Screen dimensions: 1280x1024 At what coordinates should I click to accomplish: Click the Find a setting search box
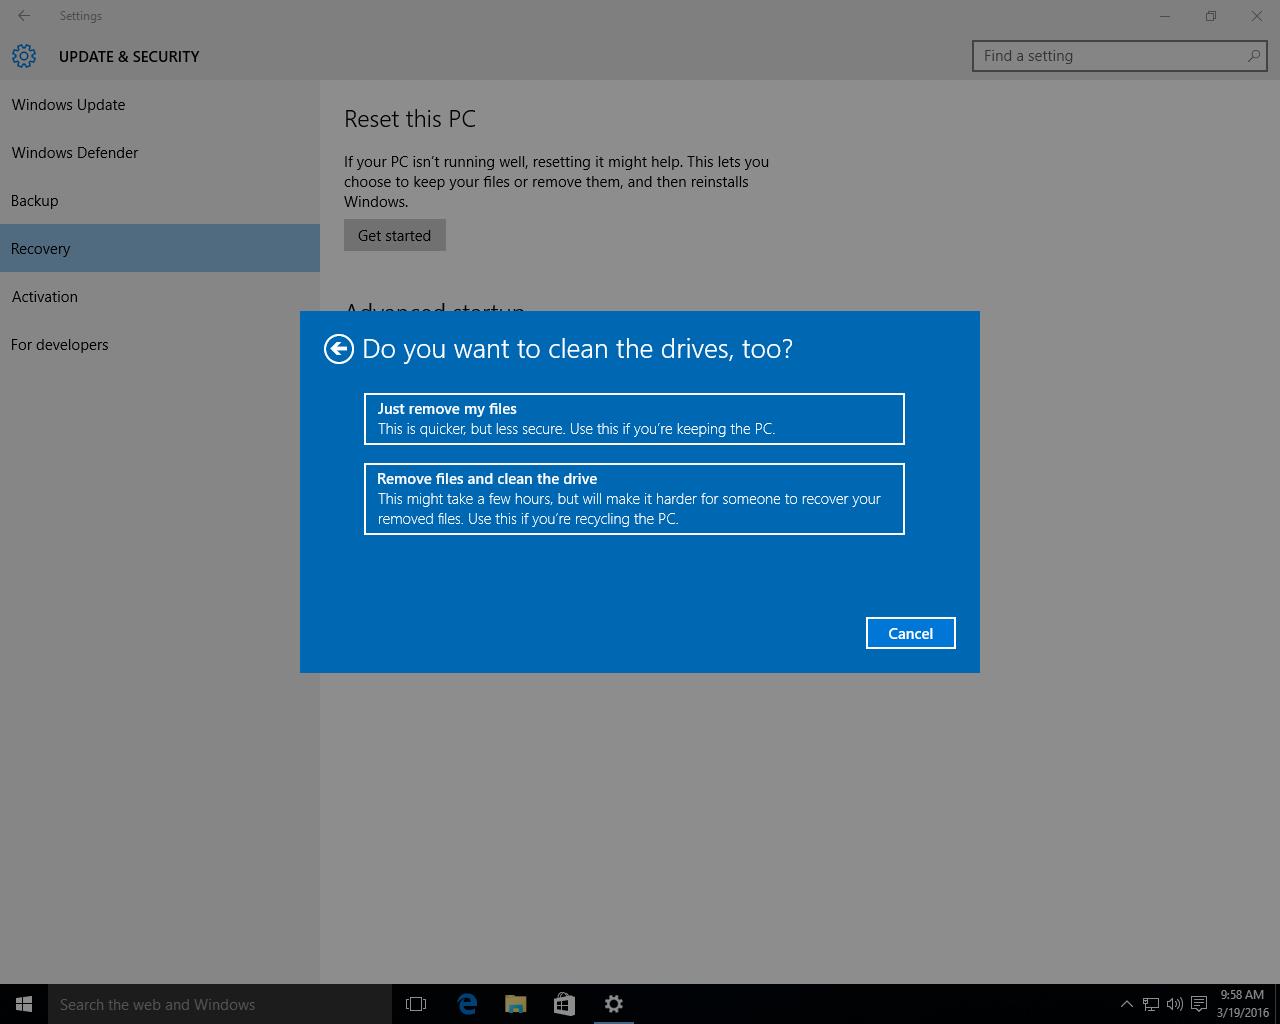pos(1119,56)
